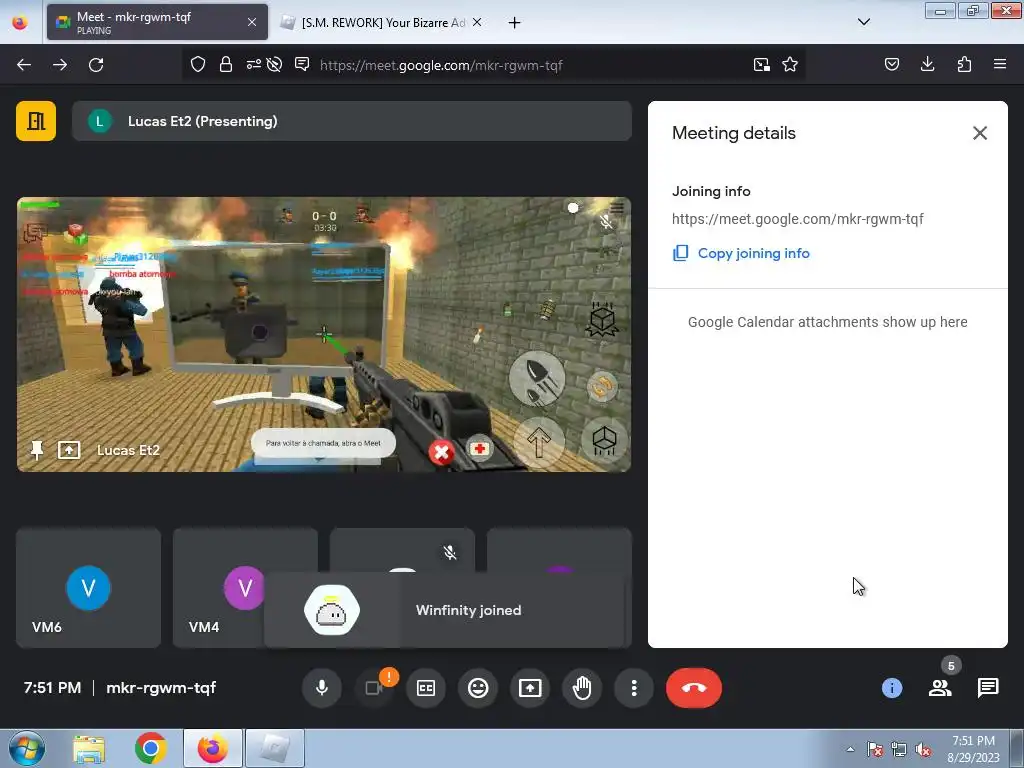Open the extensions puzzle icon

[964, 64]
